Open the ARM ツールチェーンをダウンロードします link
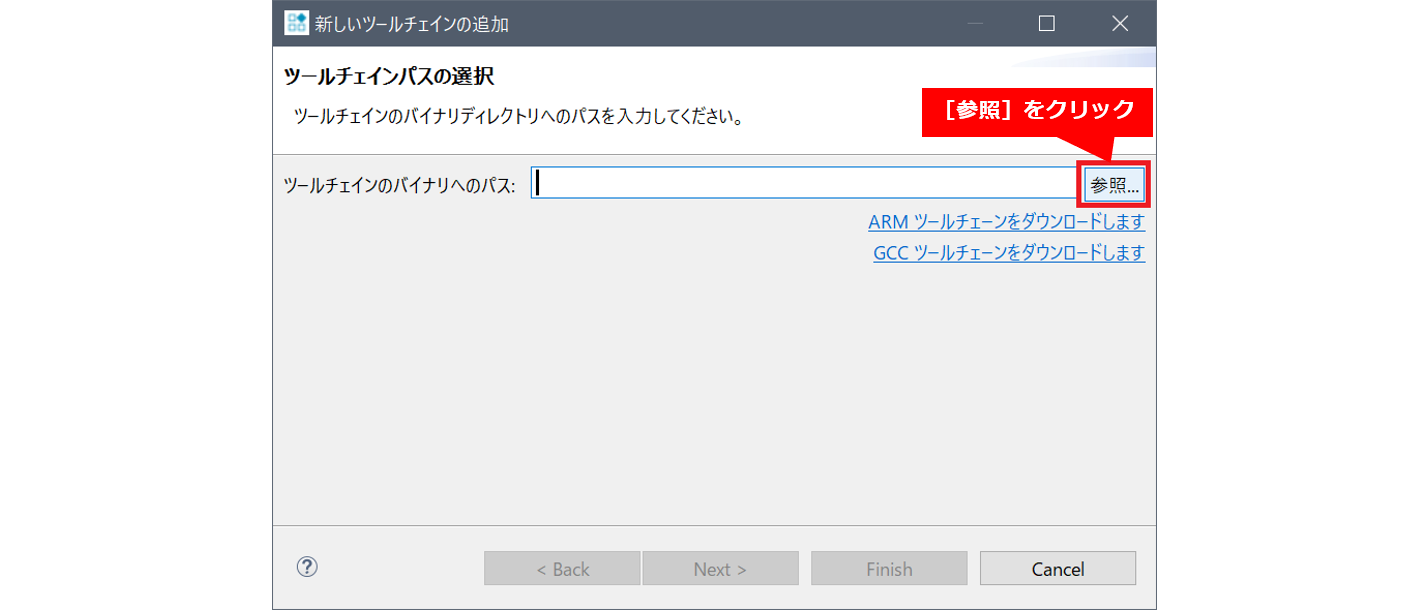1426x616 pixels. click(1006, 221)
